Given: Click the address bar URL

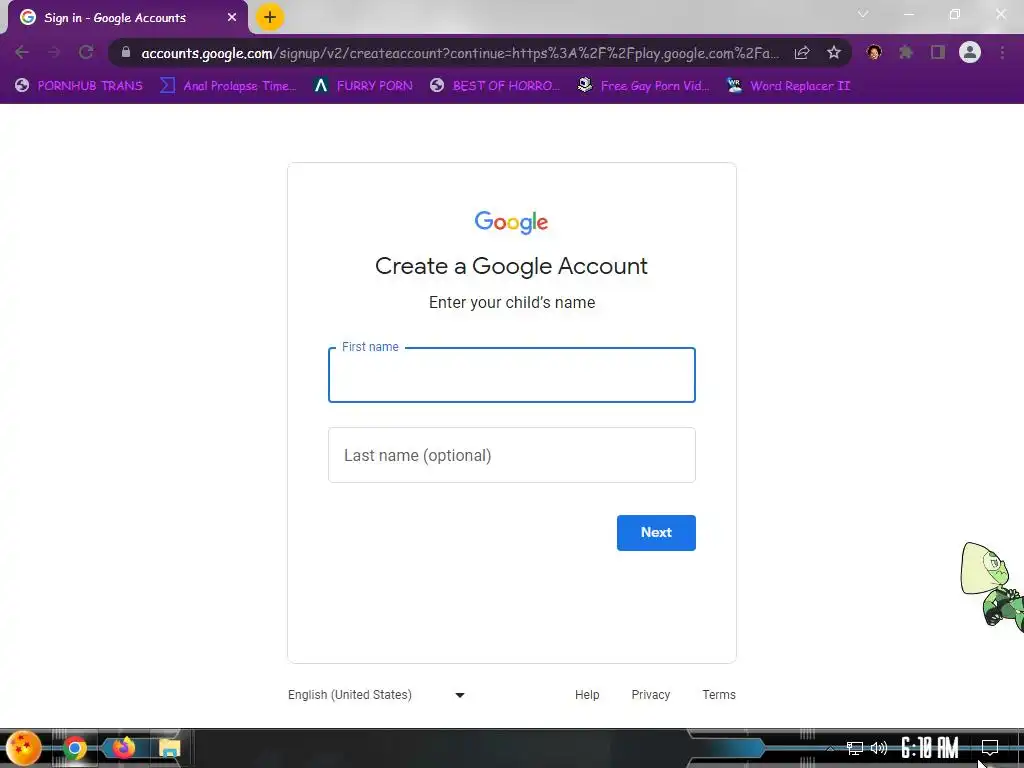Looking at the screenshot, I should click(460, 53).
